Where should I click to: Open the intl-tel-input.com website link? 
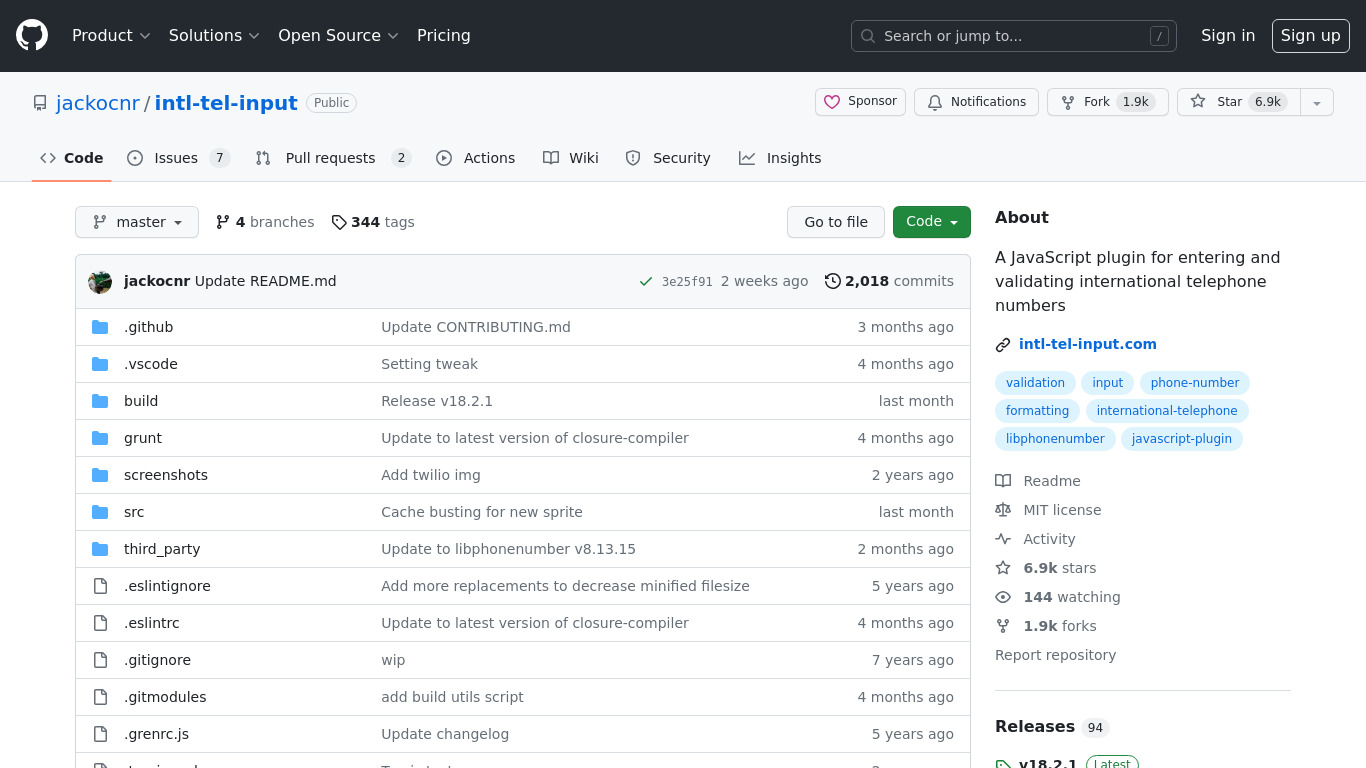pyautogui.click(x=1087, y=344)
